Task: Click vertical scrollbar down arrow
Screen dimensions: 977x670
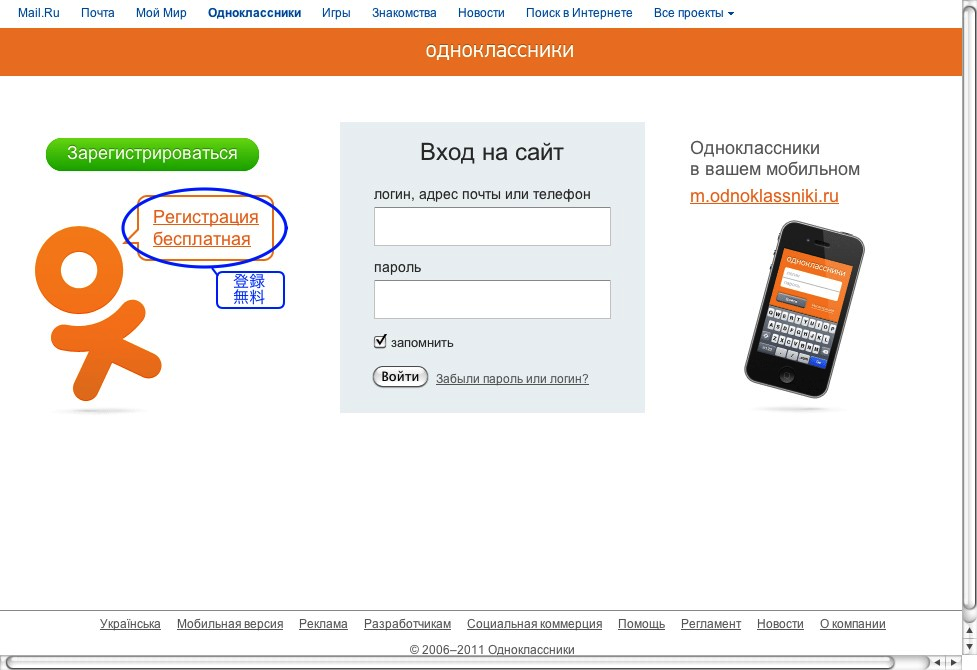Action: click(x=969, y=647)
